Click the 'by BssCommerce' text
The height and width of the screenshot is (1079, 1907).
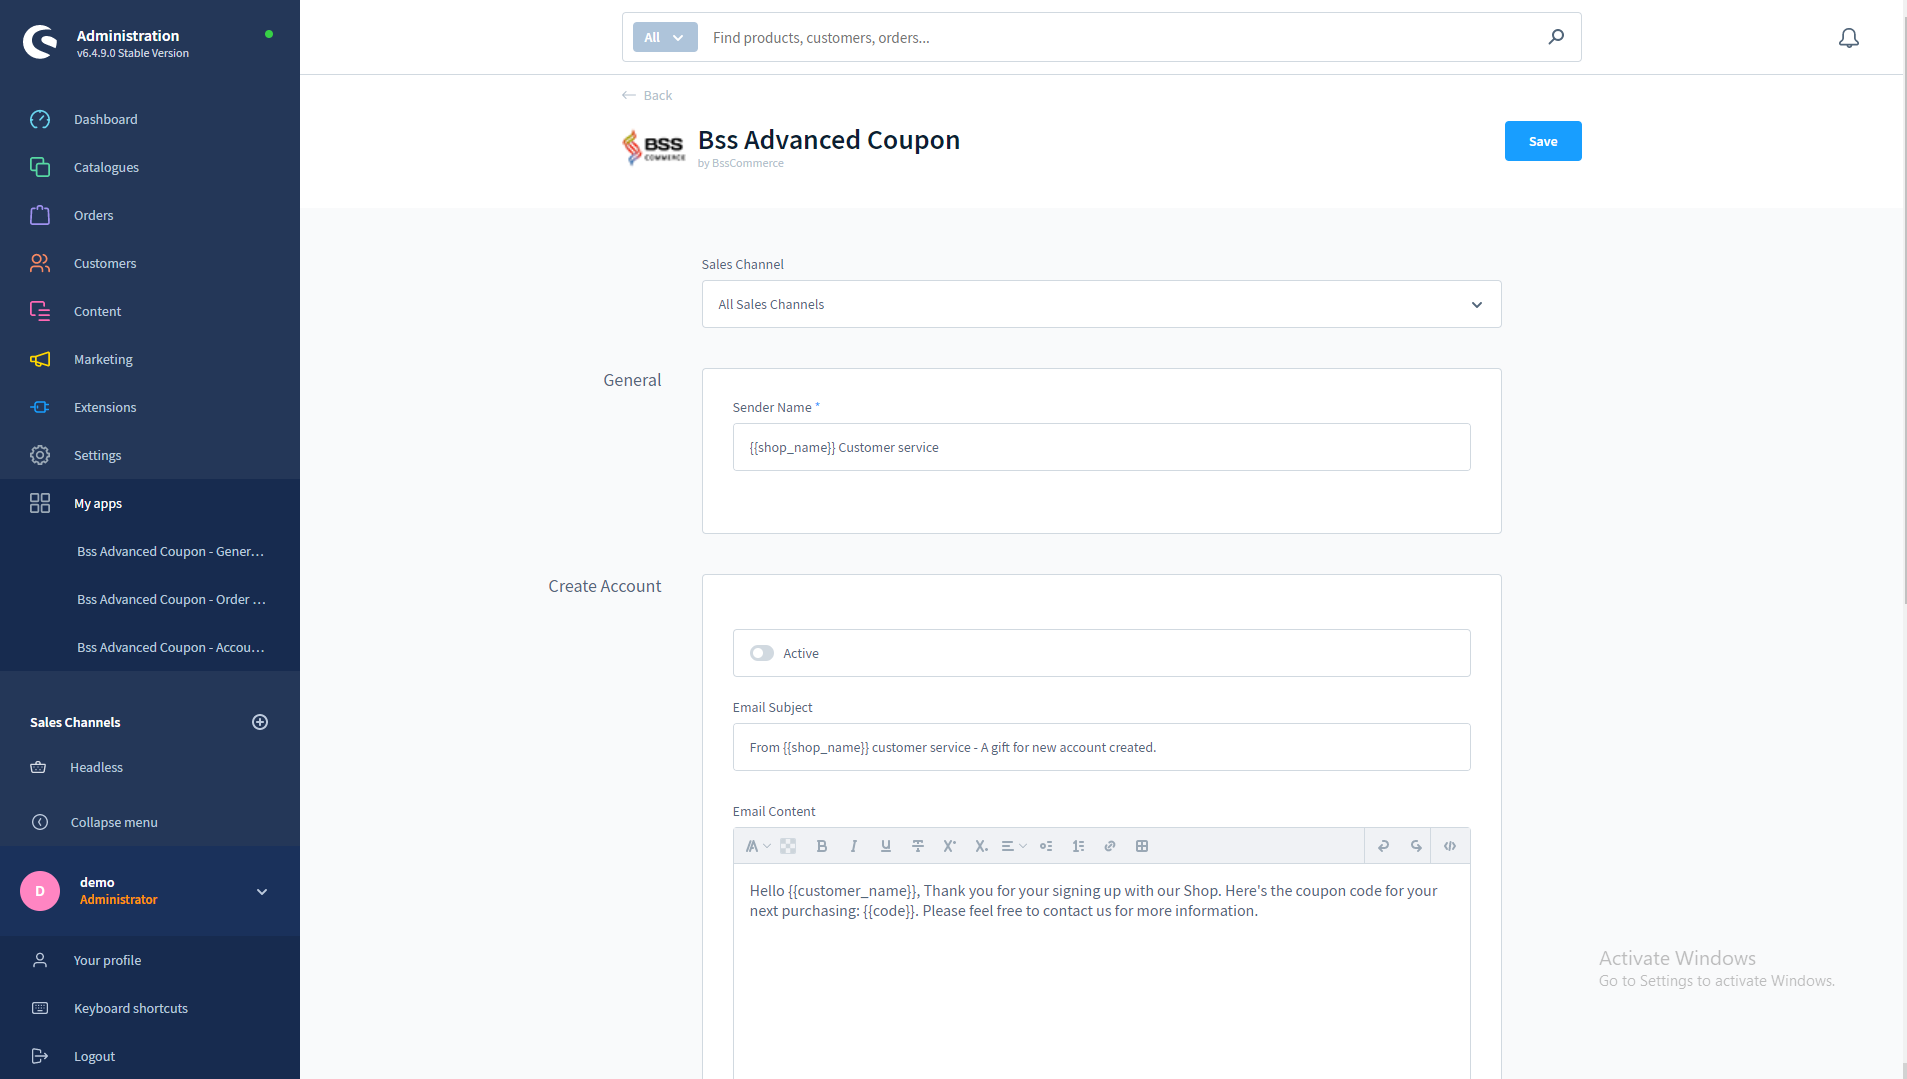(x=741, y=163)
